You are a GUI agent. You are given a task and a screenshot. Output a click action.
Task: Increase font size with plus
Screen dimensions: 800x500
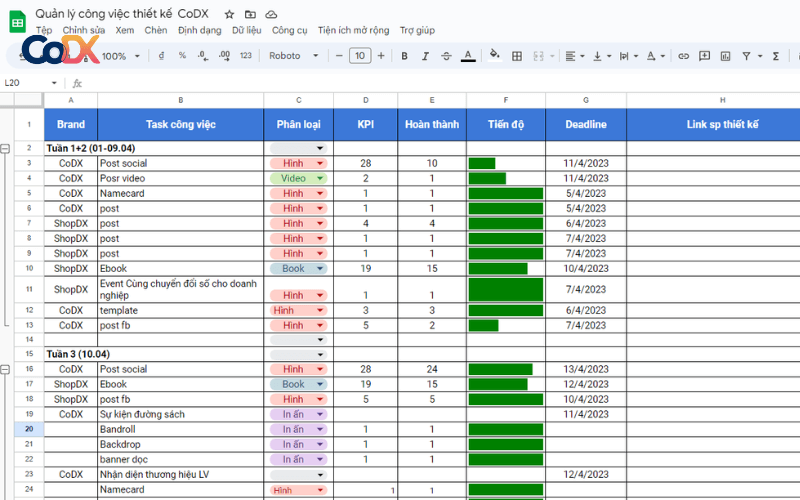click(x=381, y=56)
